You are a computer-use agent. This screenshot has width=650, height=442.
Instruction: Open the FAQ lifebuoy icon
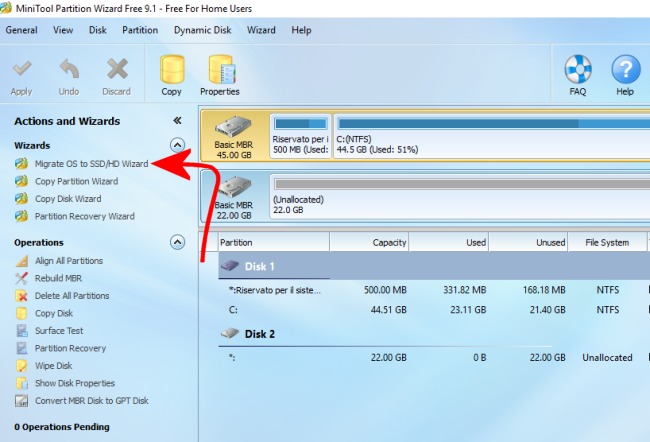(578, 69)
